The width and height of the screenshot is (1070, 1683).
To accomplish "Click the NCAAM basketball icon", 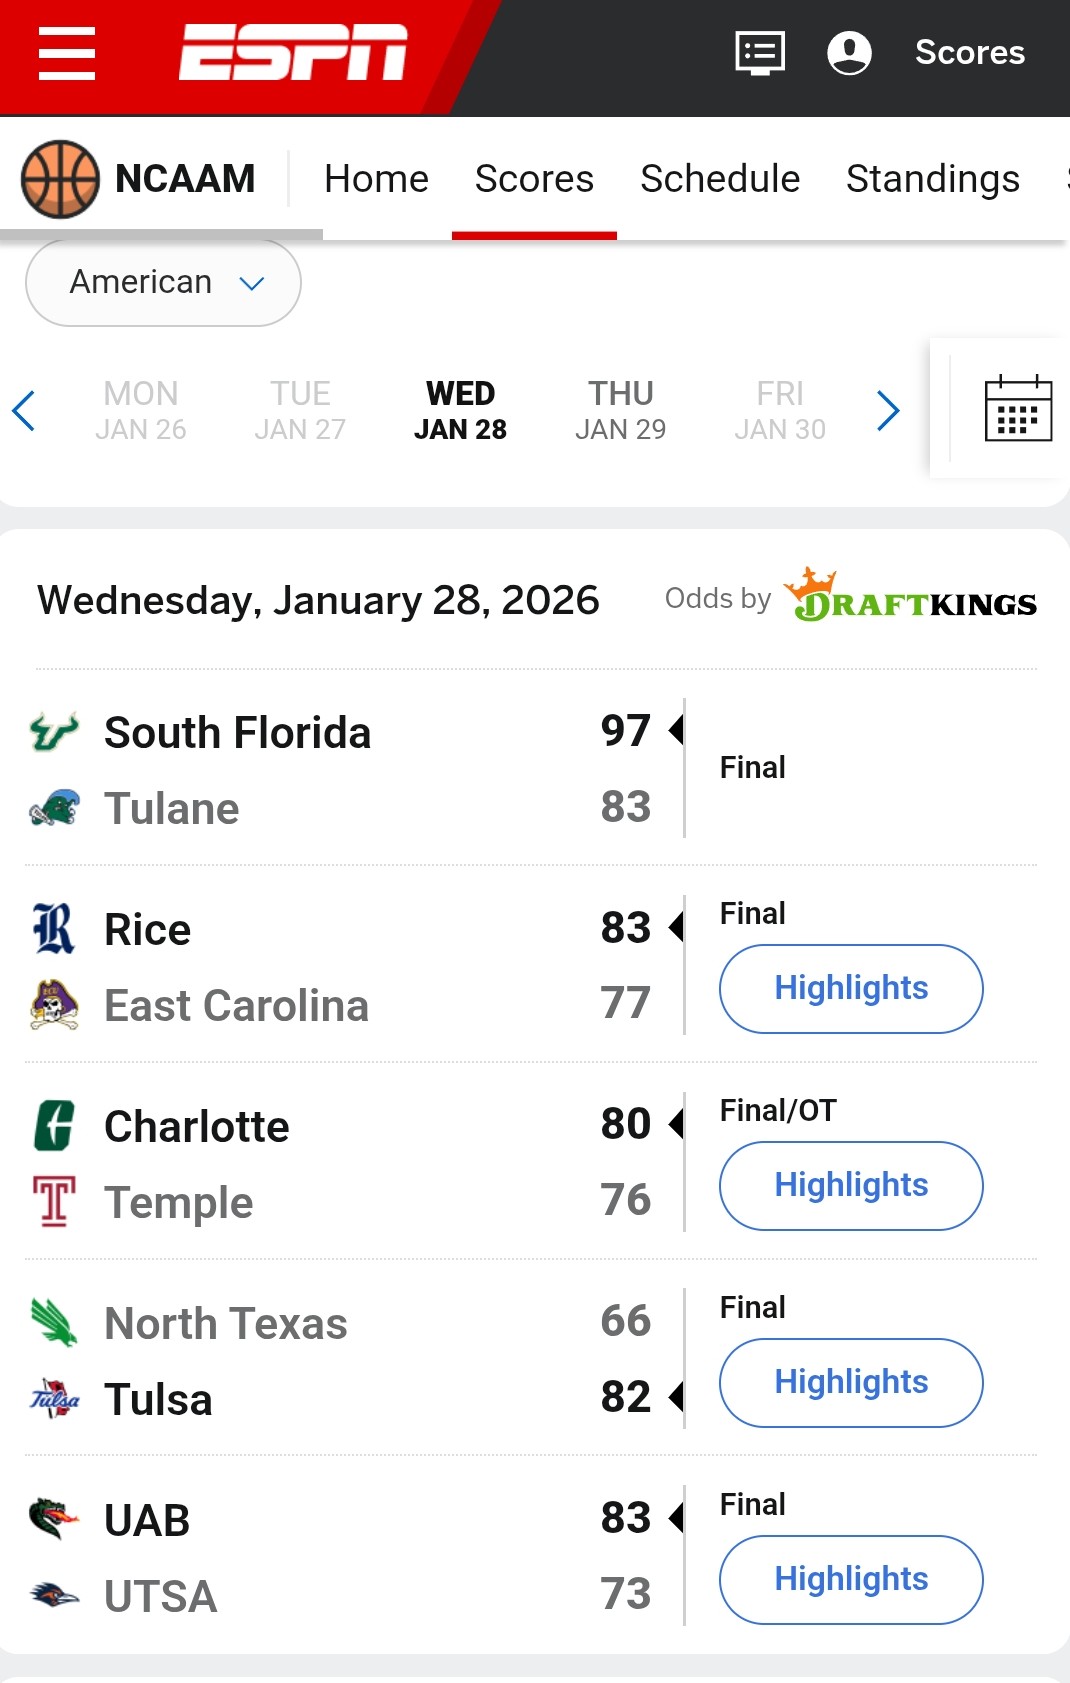I will [60, 179].
